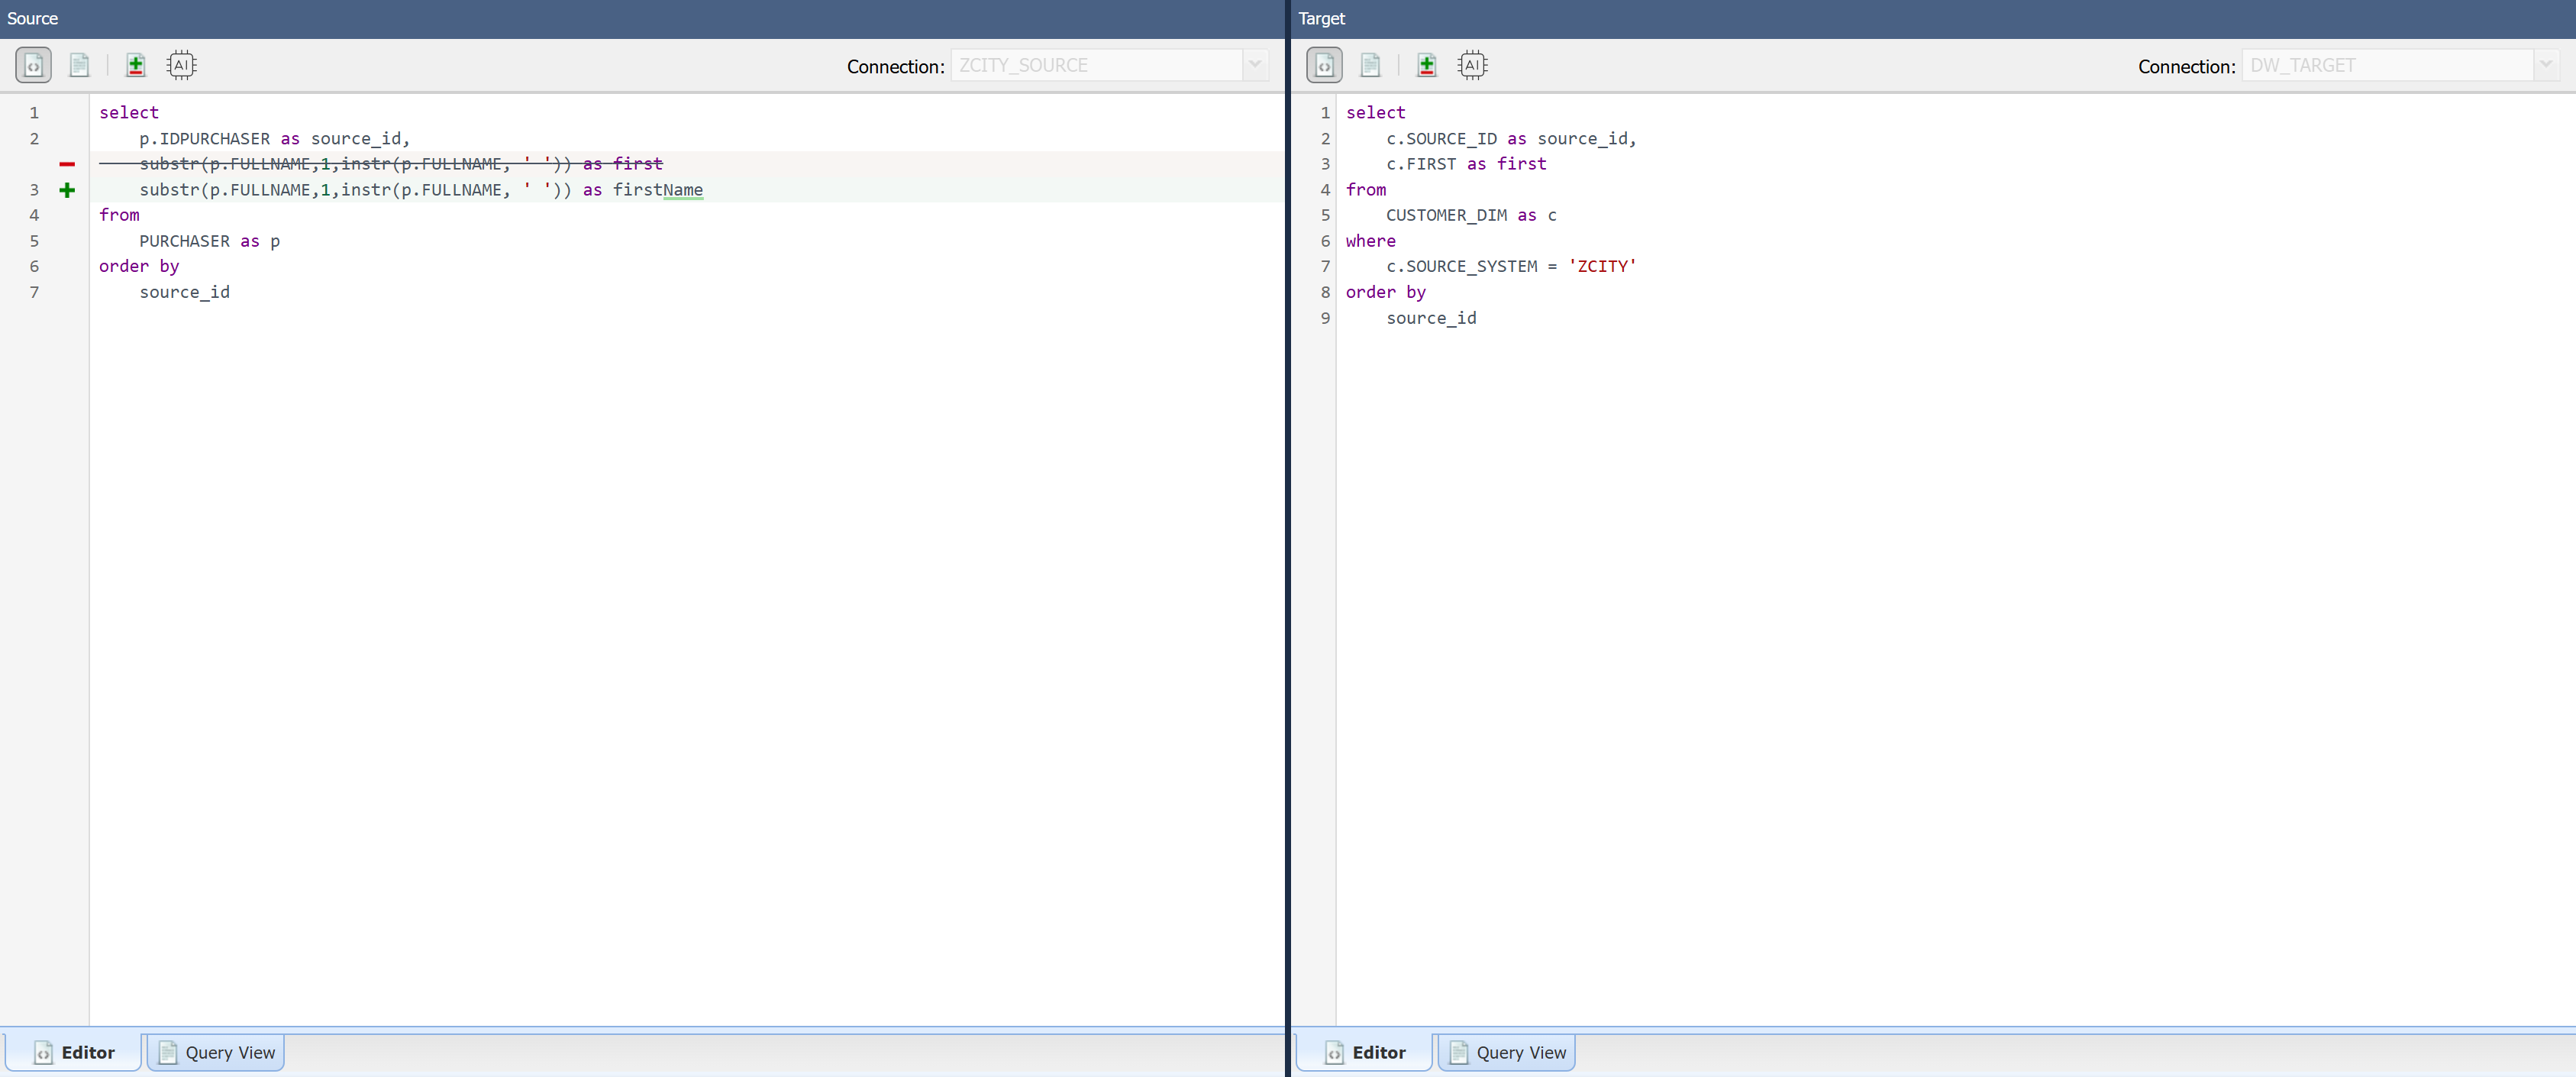The height and width of the screenshot is (1077, 2576).
Task: Click the 'firstName' alias in Source line 3
Action: [x=658, y=190]
